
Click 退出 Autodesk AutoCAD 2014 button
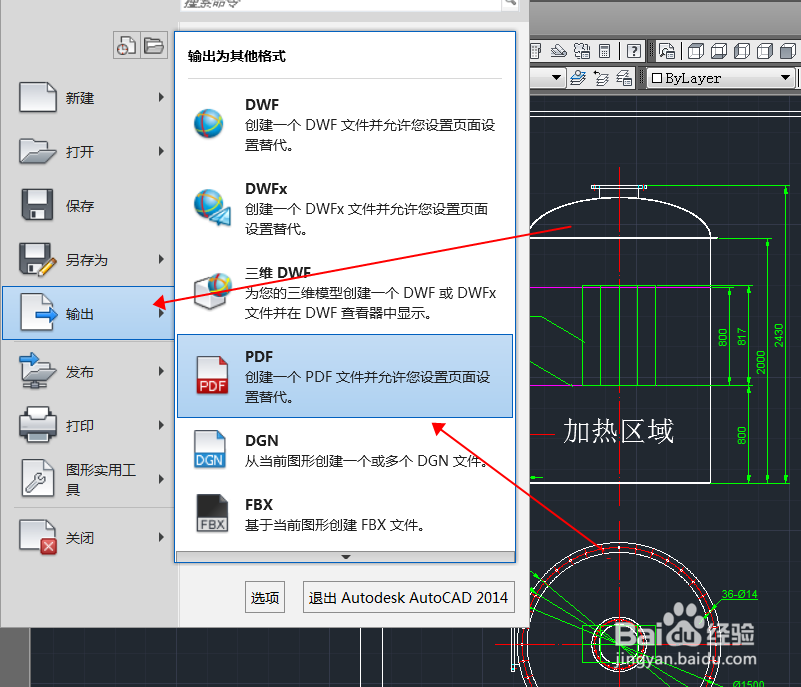[x=409, y=597]
